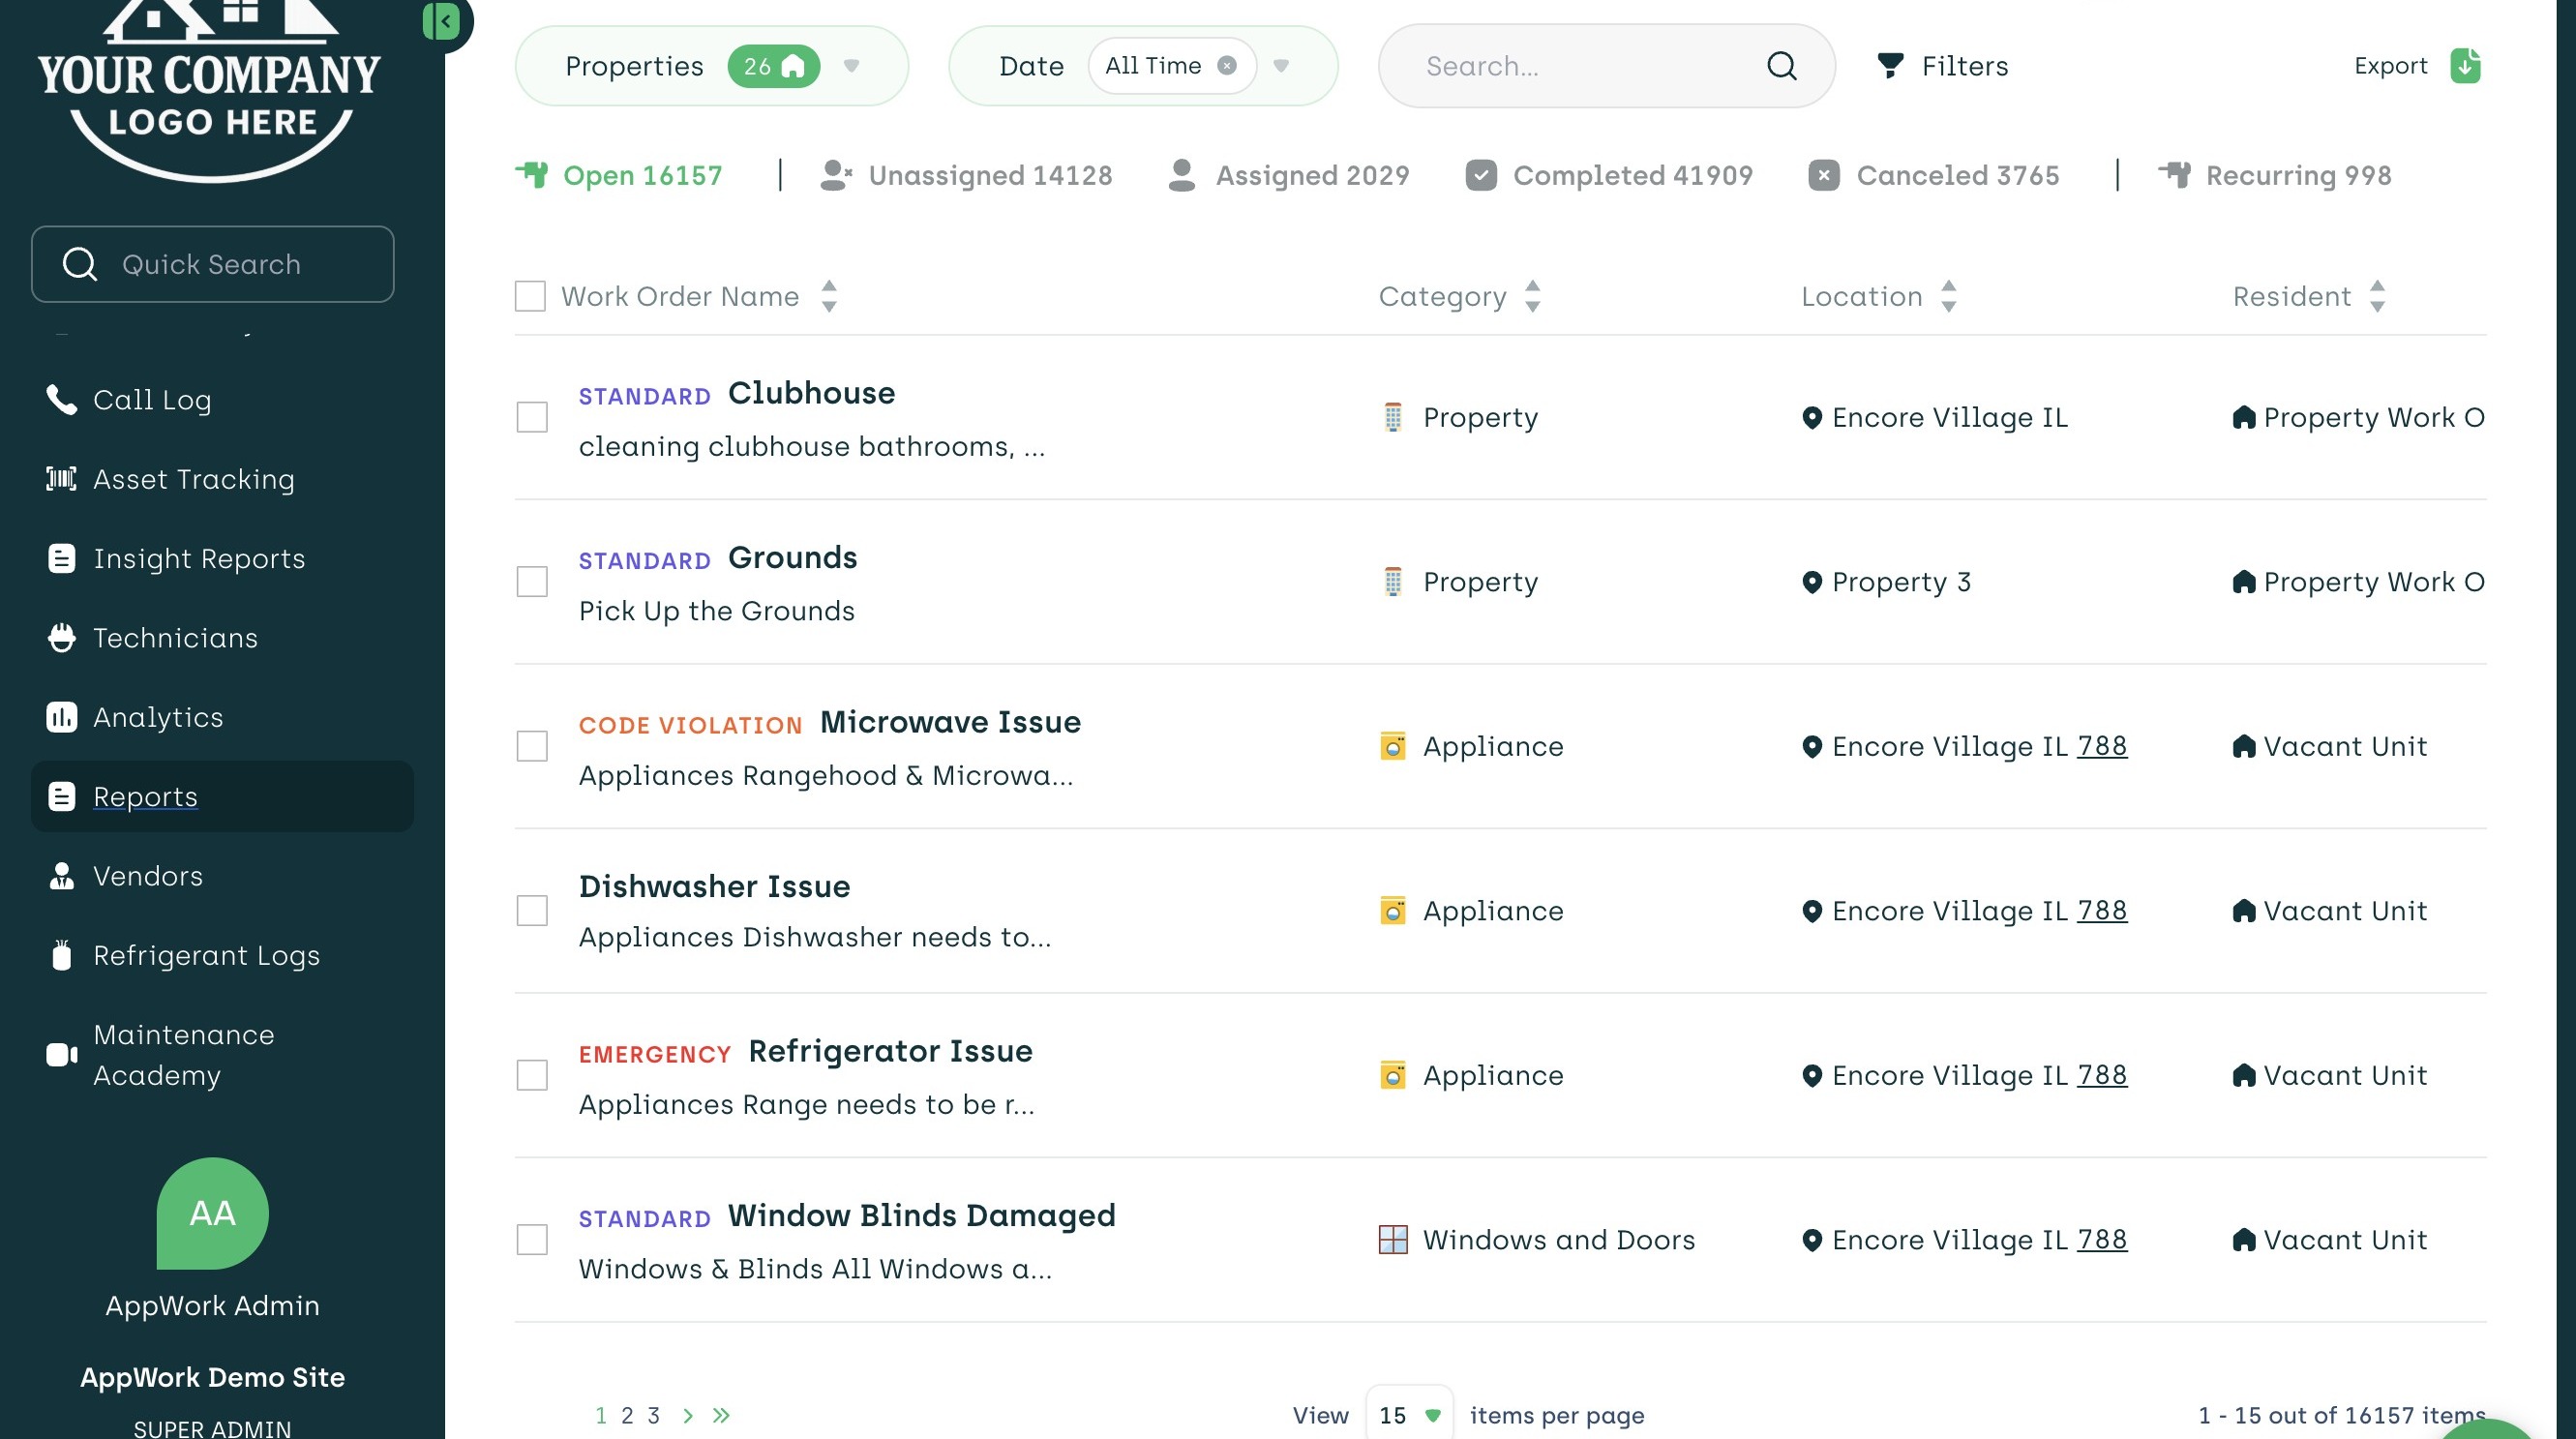Screen dimensions: 2576x1439
Task: Click the green Export download icon
Action: tap(2465, 66)
